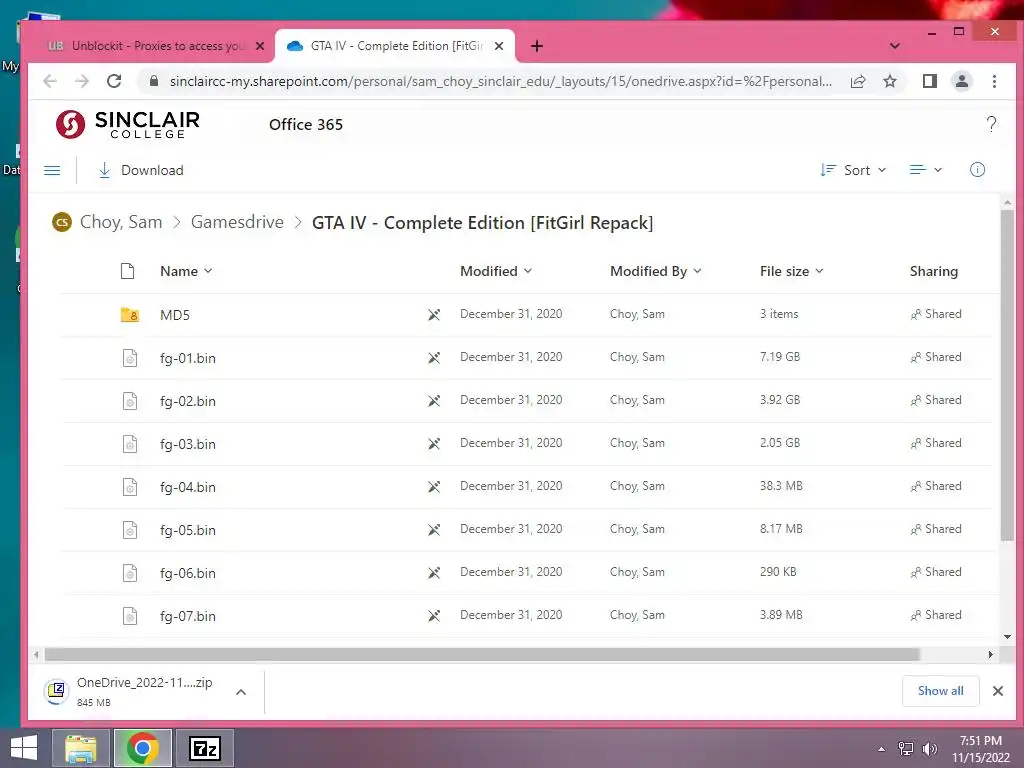Open the view options list dropdown
The image size is (1024, 768).
tap(925, 170)
